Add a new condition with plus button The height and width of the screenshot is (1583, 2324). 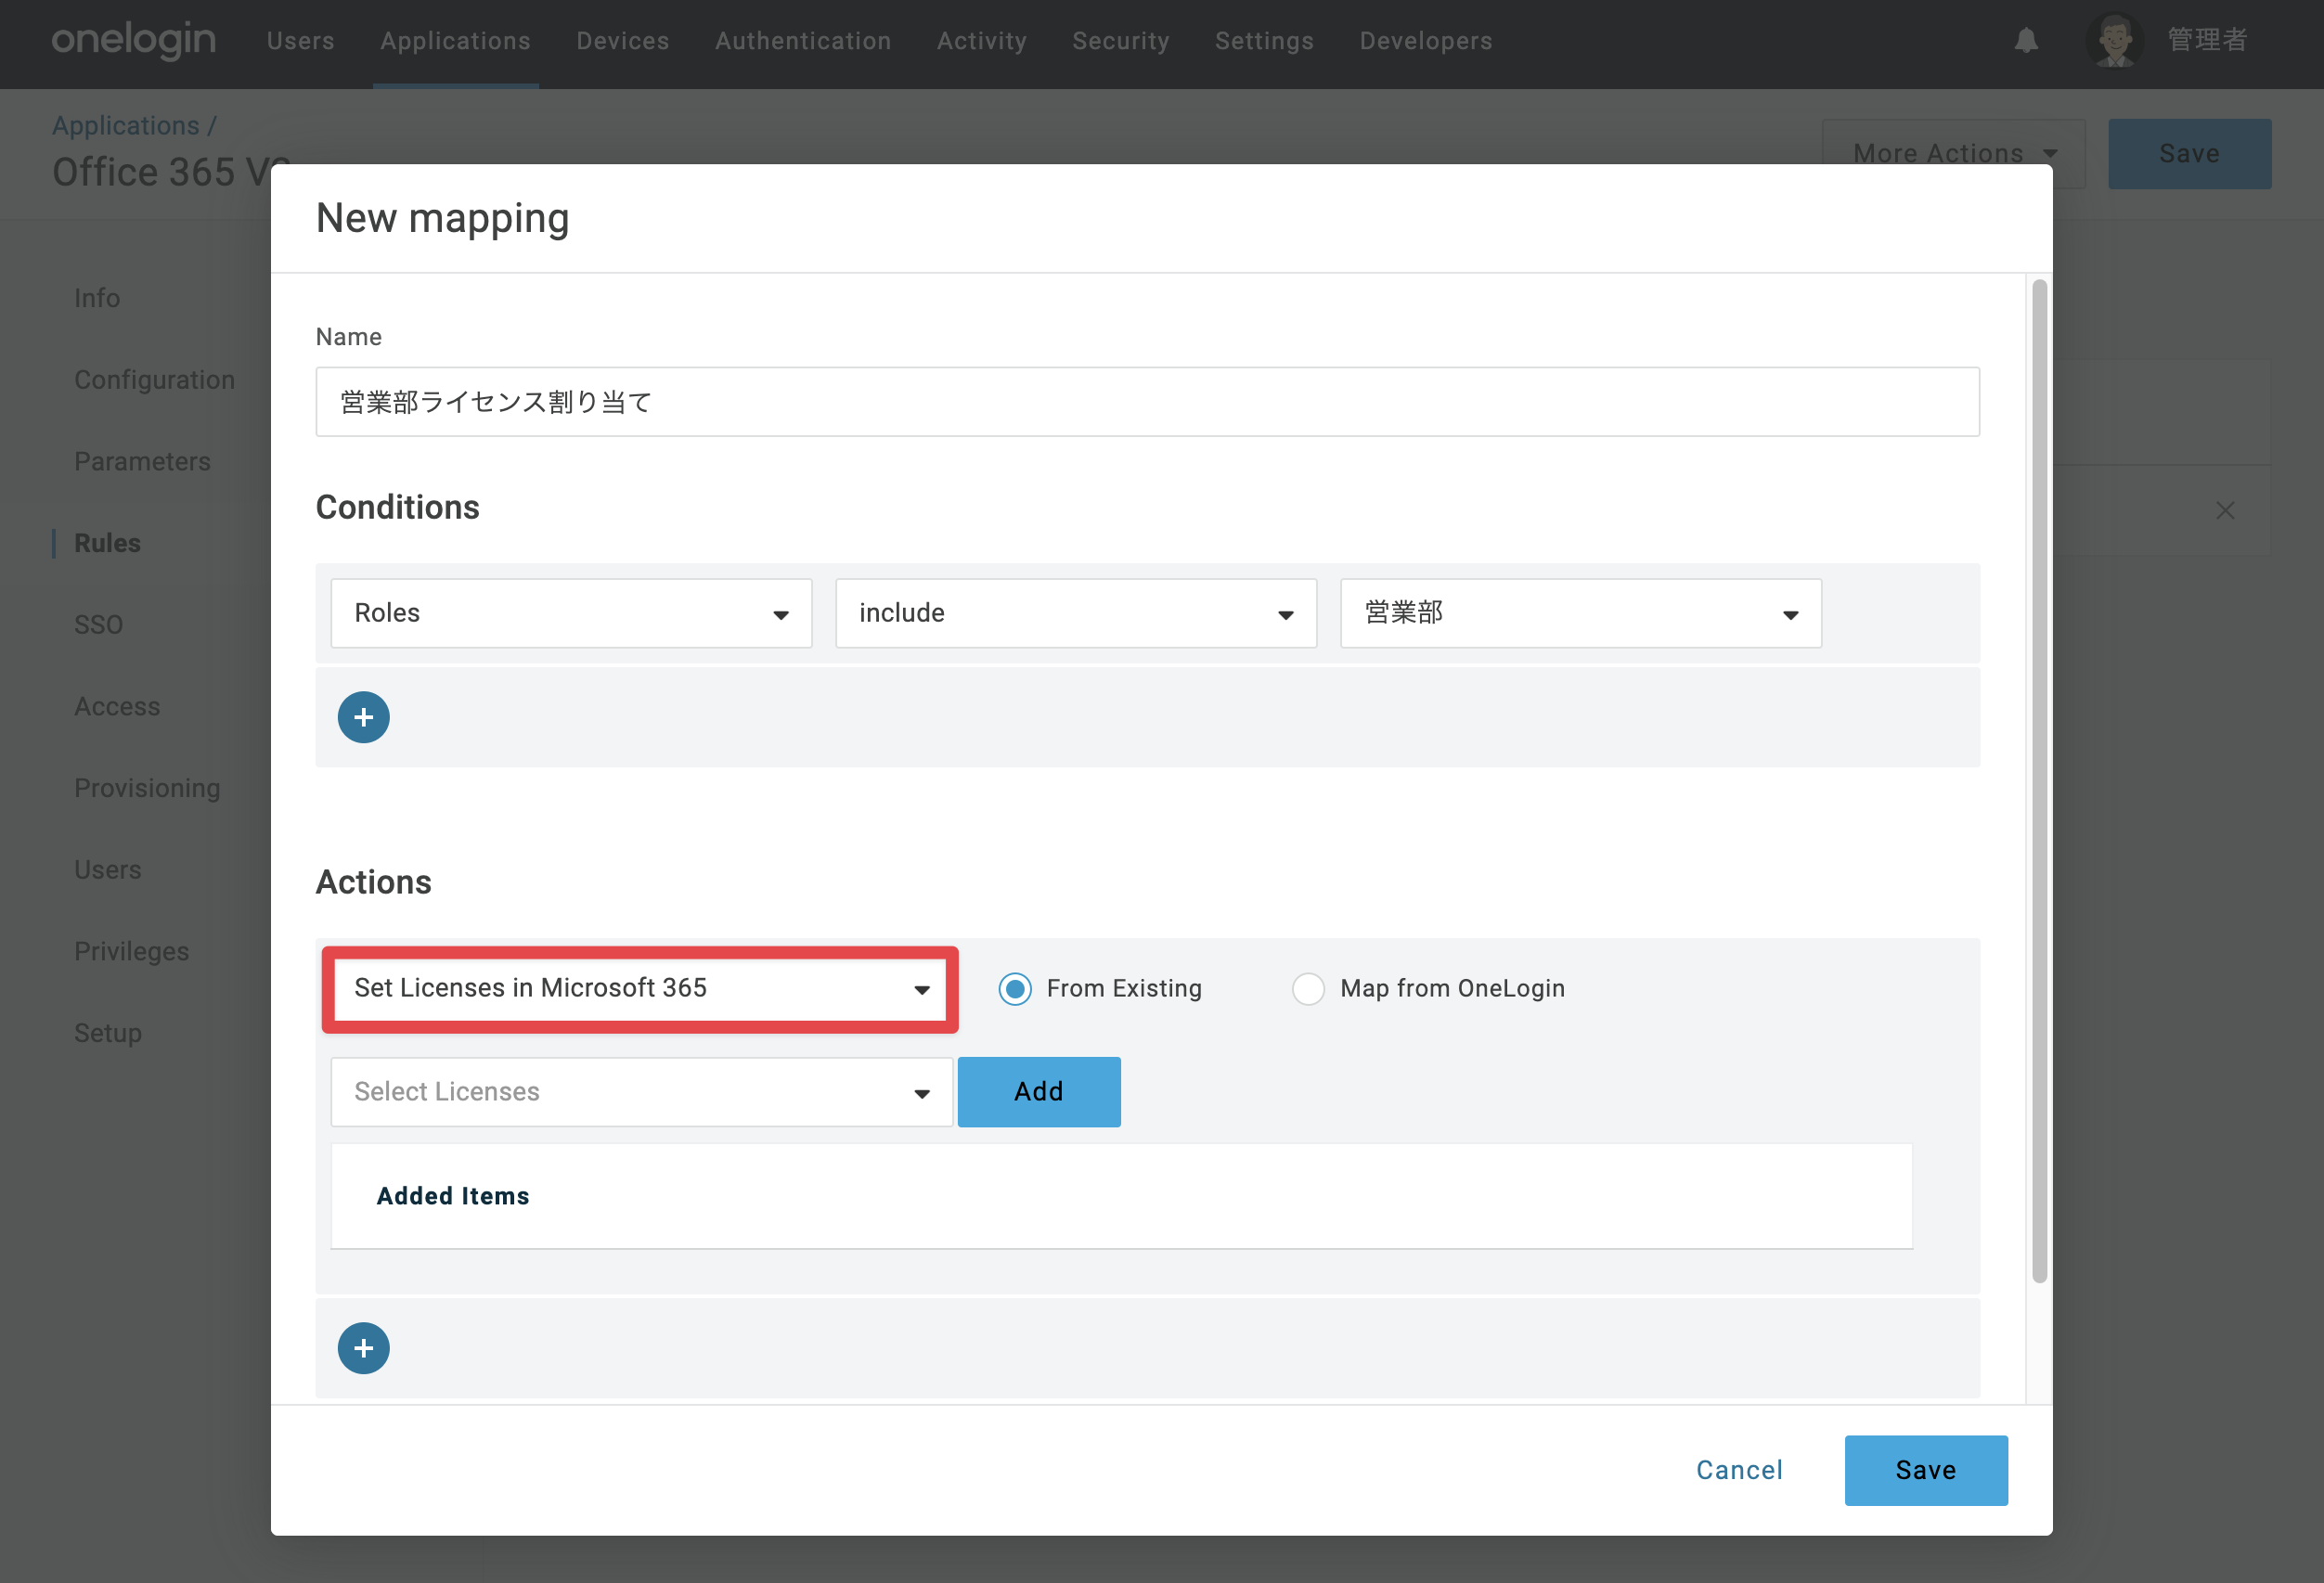click(x=364, y=717)
